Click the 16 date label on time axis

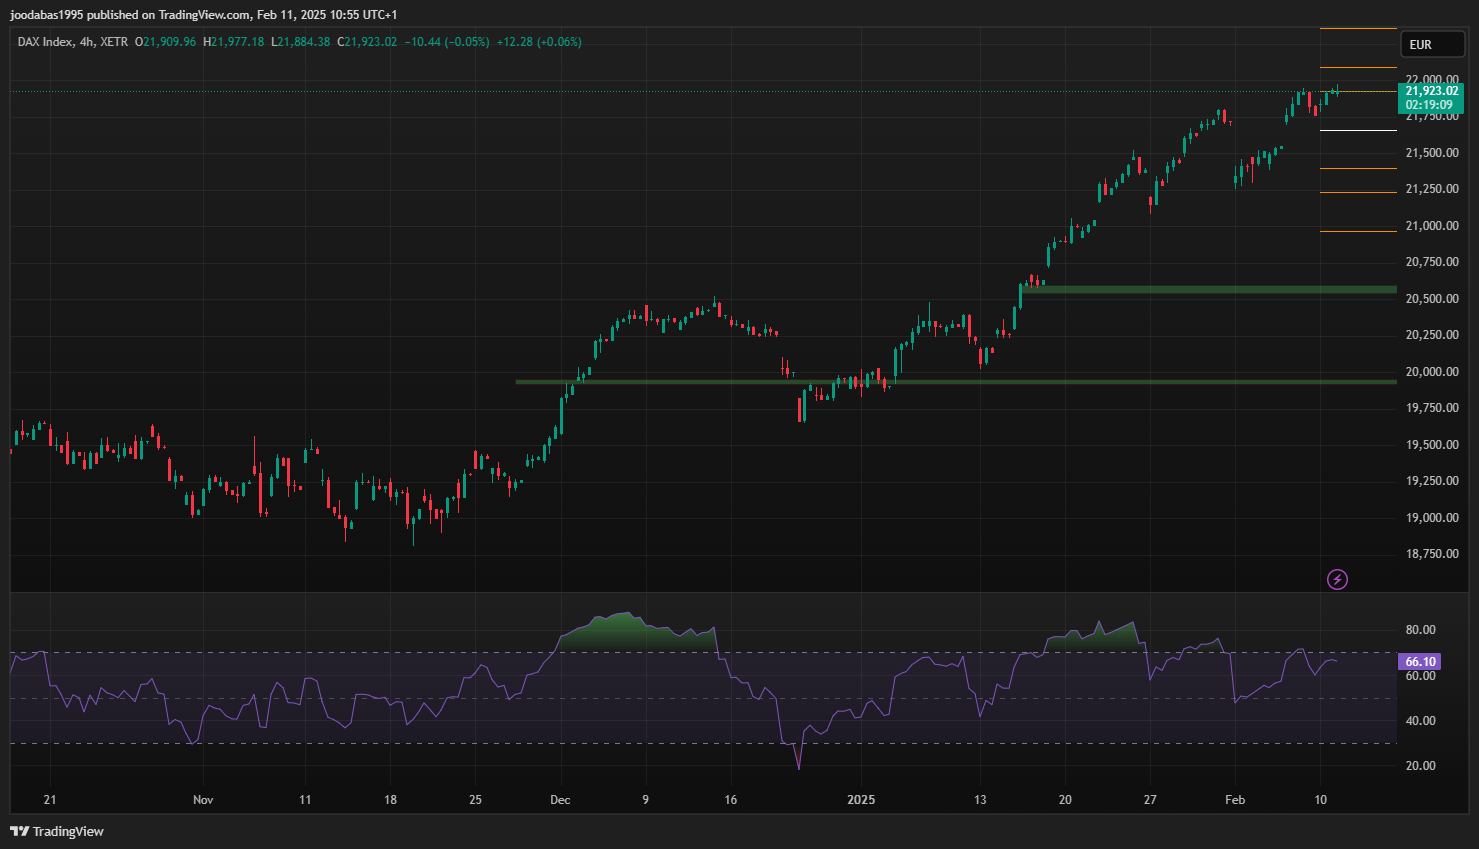(731, 800)
